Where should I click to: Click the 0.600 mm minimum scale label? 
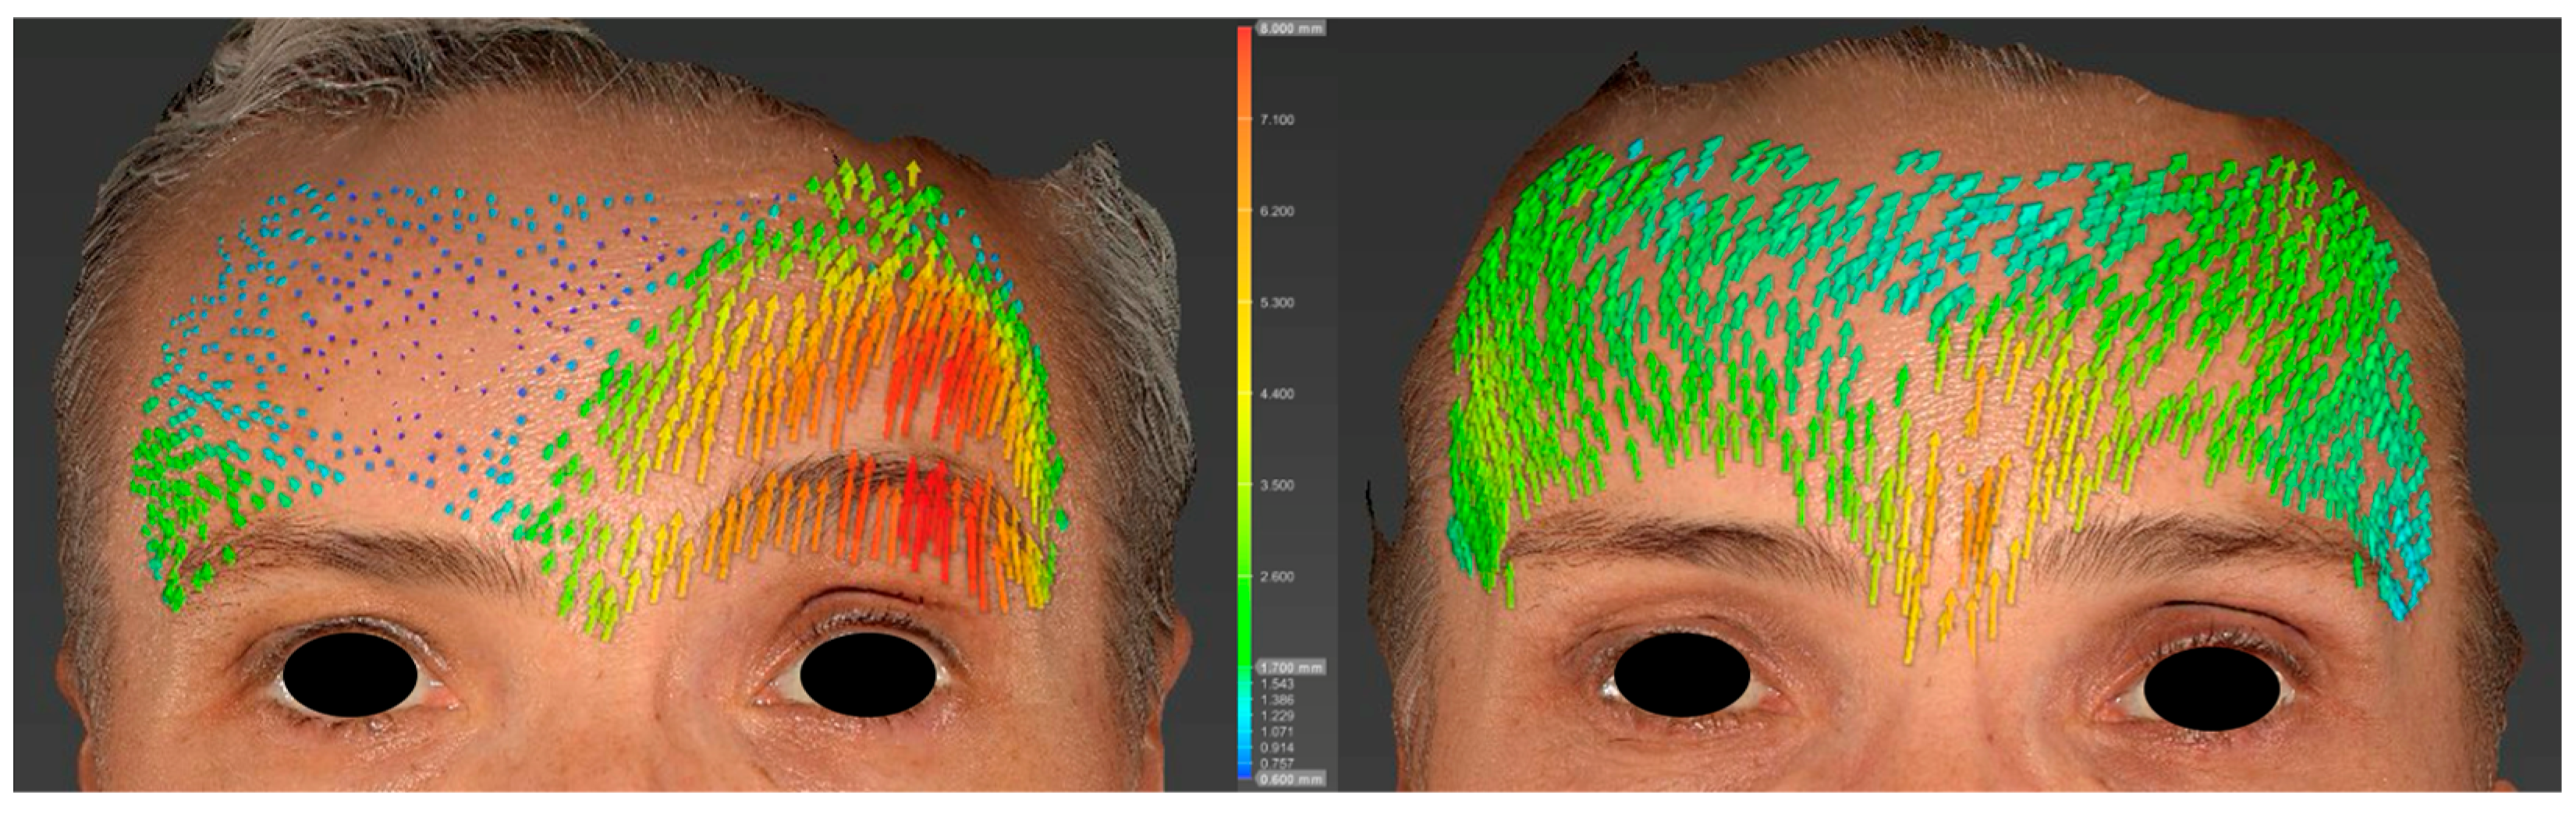(1291, 779)
